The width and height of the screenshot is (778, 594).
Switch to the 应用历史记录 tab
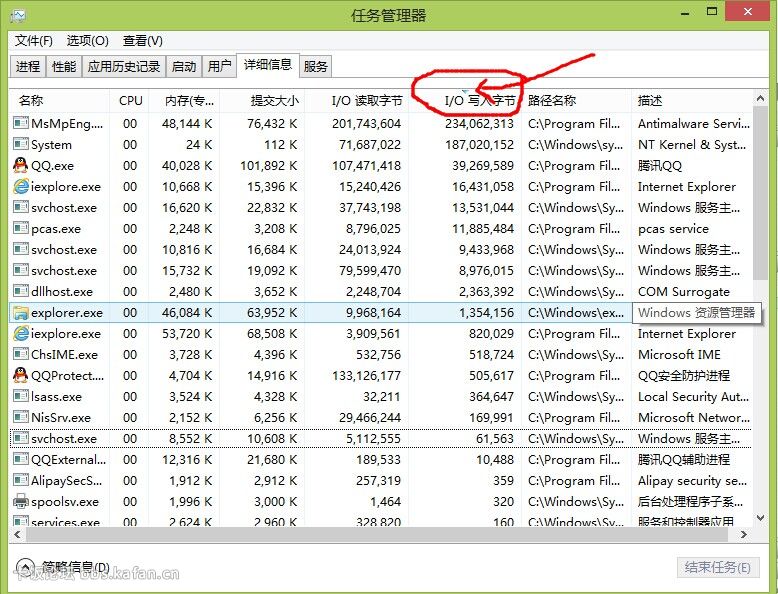(124, 66)
